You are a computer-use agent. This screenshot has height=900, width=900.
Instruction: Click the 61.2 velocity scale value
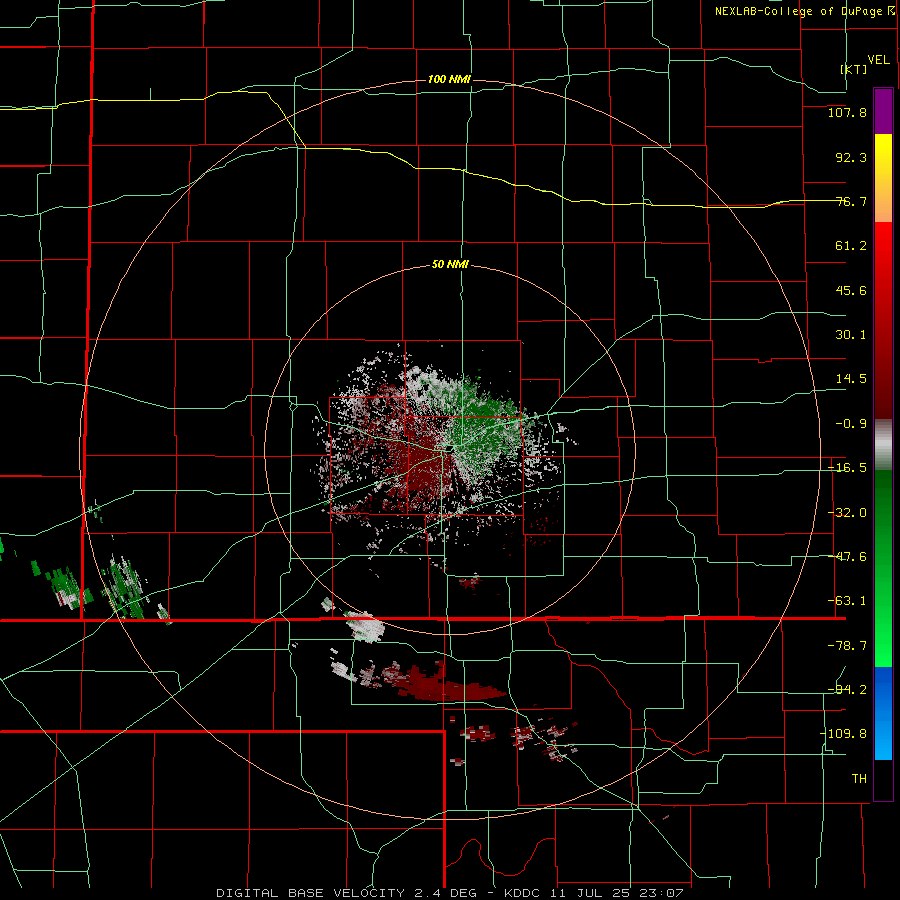[x=851, y=246]
